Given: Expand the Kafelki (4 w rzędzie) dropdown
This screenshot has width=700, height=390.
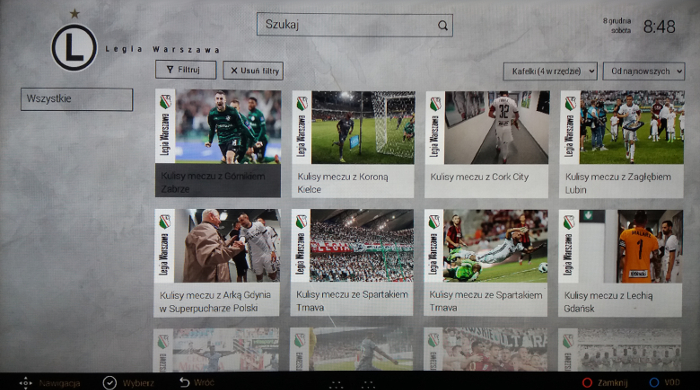Looking at the screenshot, I should coord(550,71).
